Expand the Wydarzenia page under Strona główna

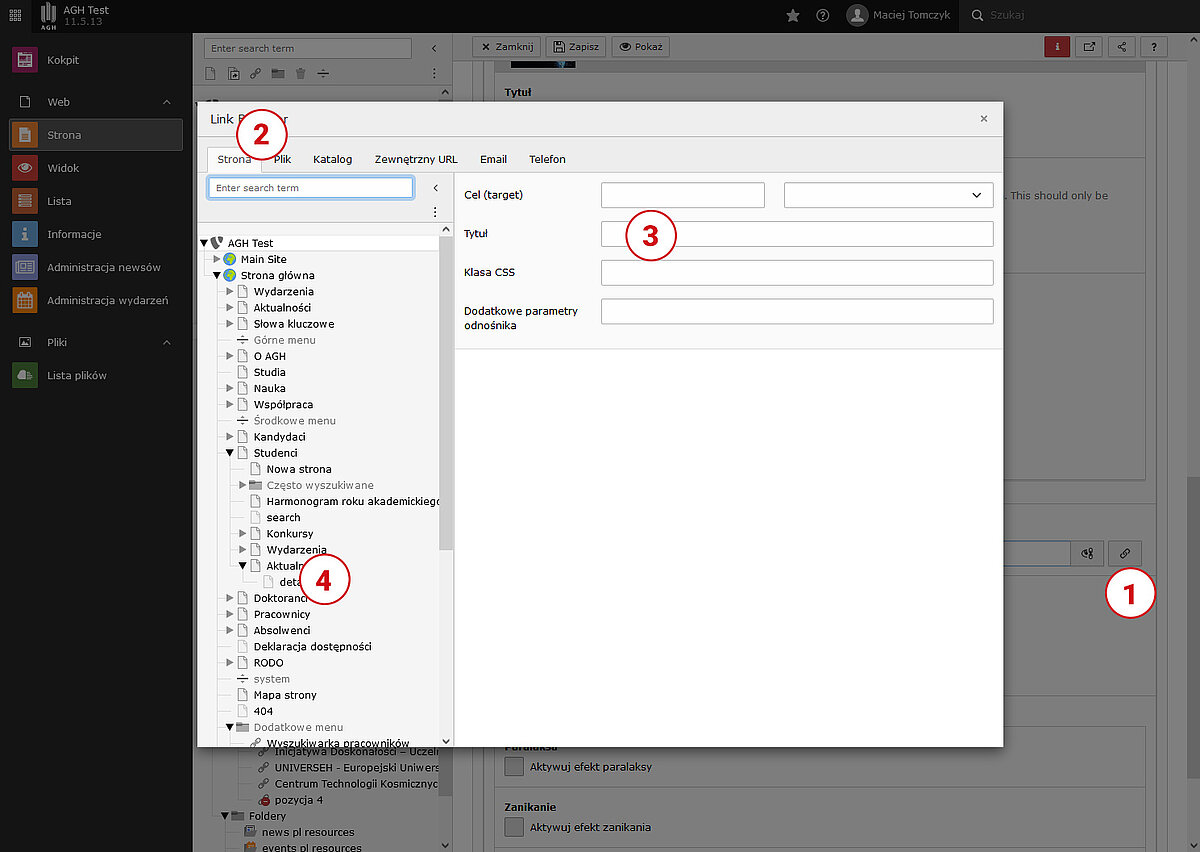(x=229, y=292)
